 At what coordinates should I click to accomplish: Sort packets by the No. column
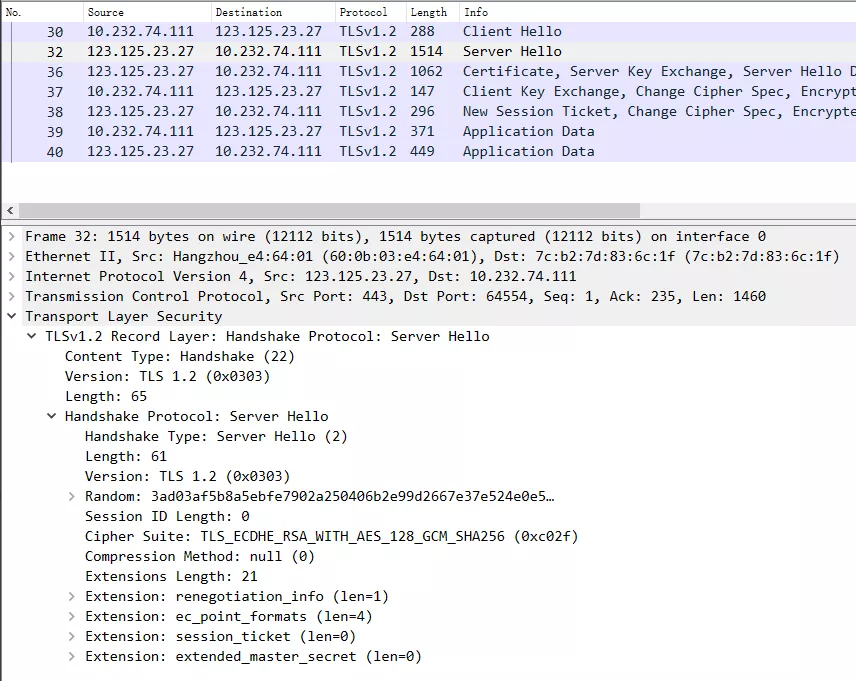(x=42, y=12)
